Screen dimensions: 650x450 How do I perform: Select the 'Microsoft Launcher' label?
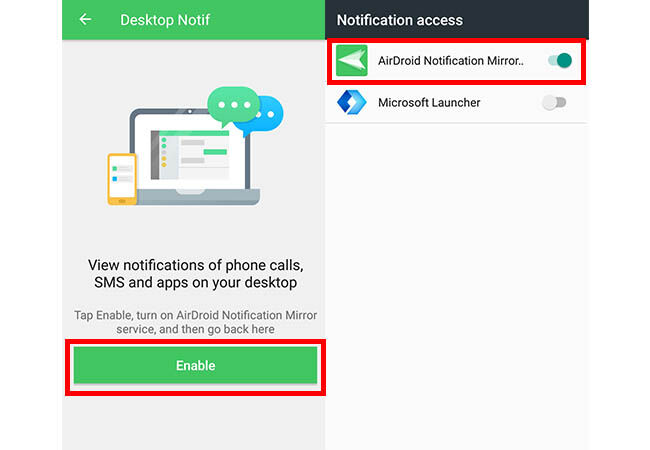click(x=429, y=102)
